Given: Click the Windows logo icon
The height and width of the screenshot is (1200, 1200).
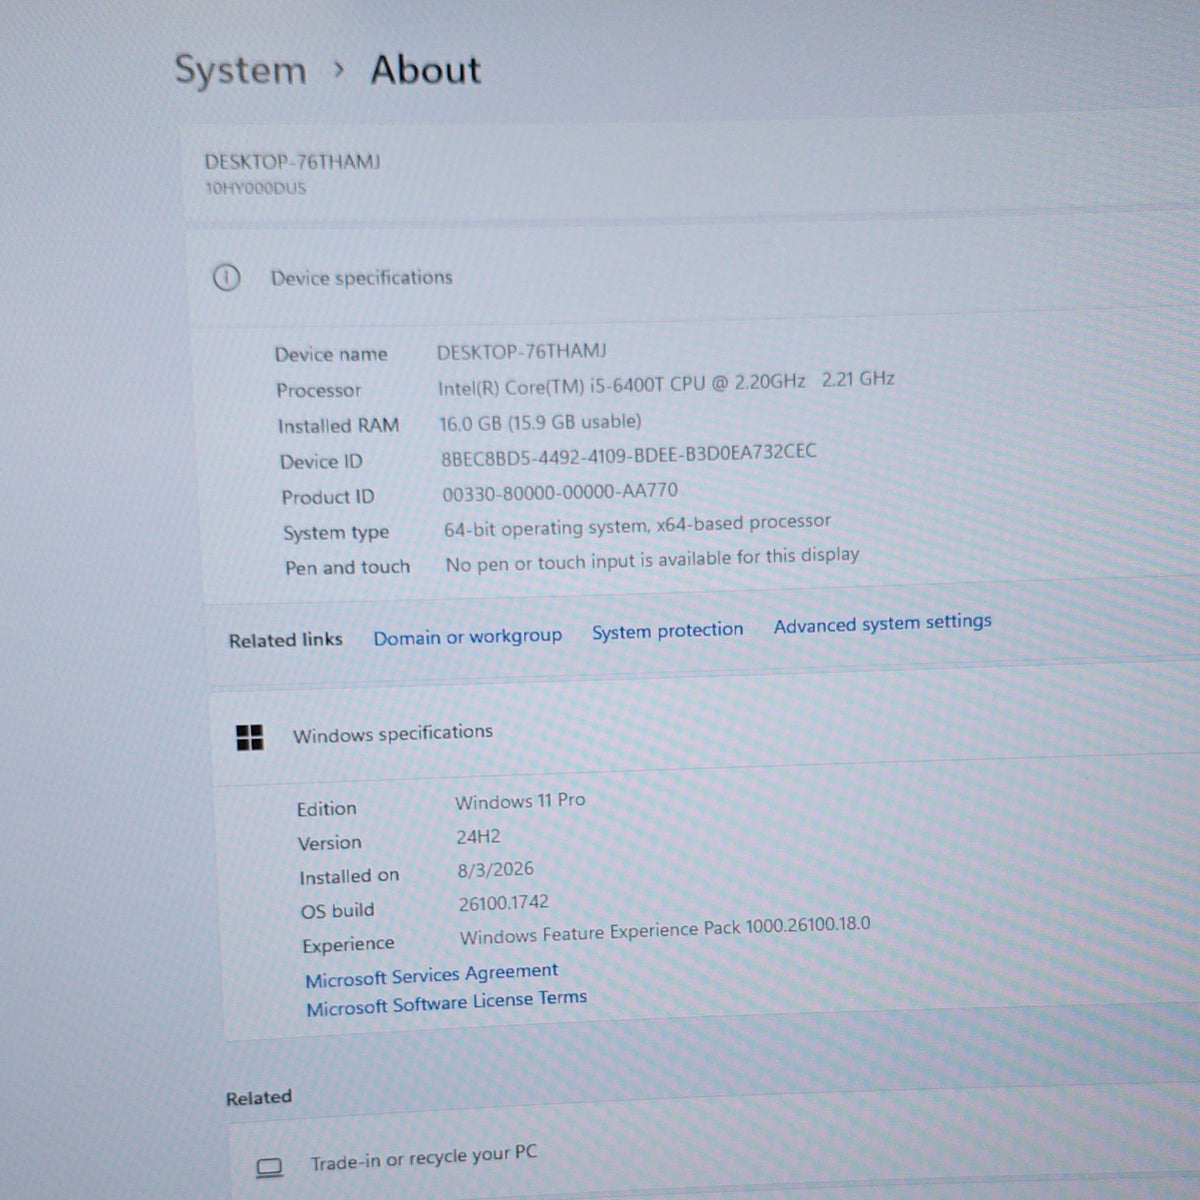Looking at the screenshot, I should (x=250, y=738).
